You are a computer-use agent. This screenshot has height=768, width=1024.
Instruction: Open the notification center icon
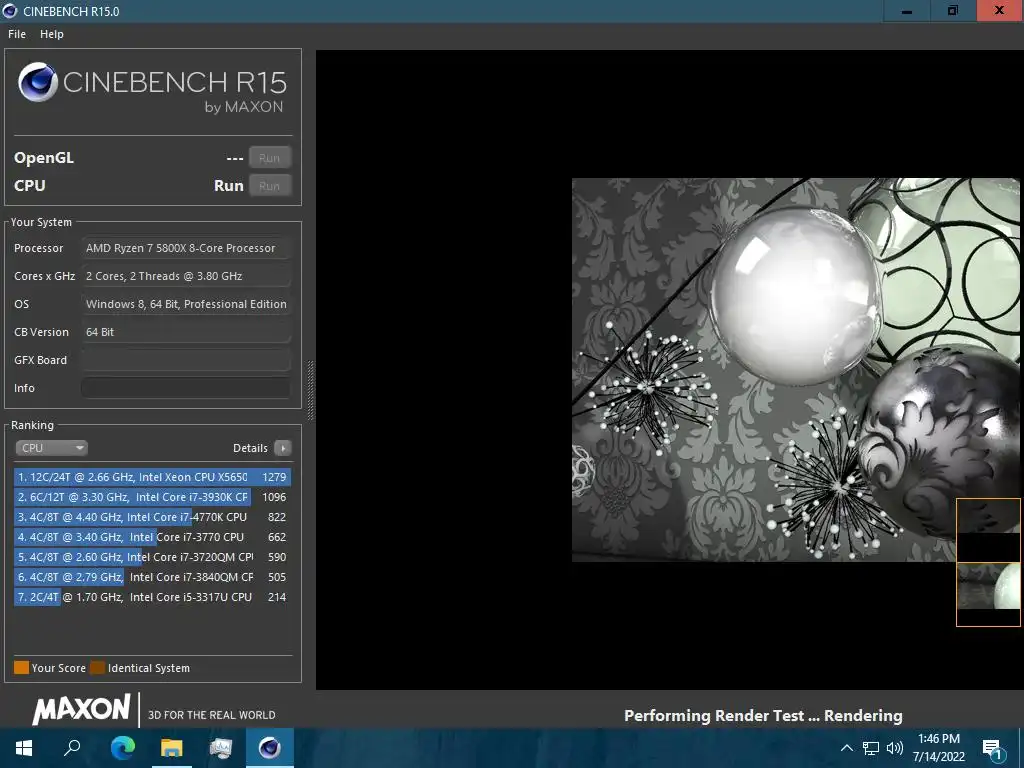click(x=992, y=749)
